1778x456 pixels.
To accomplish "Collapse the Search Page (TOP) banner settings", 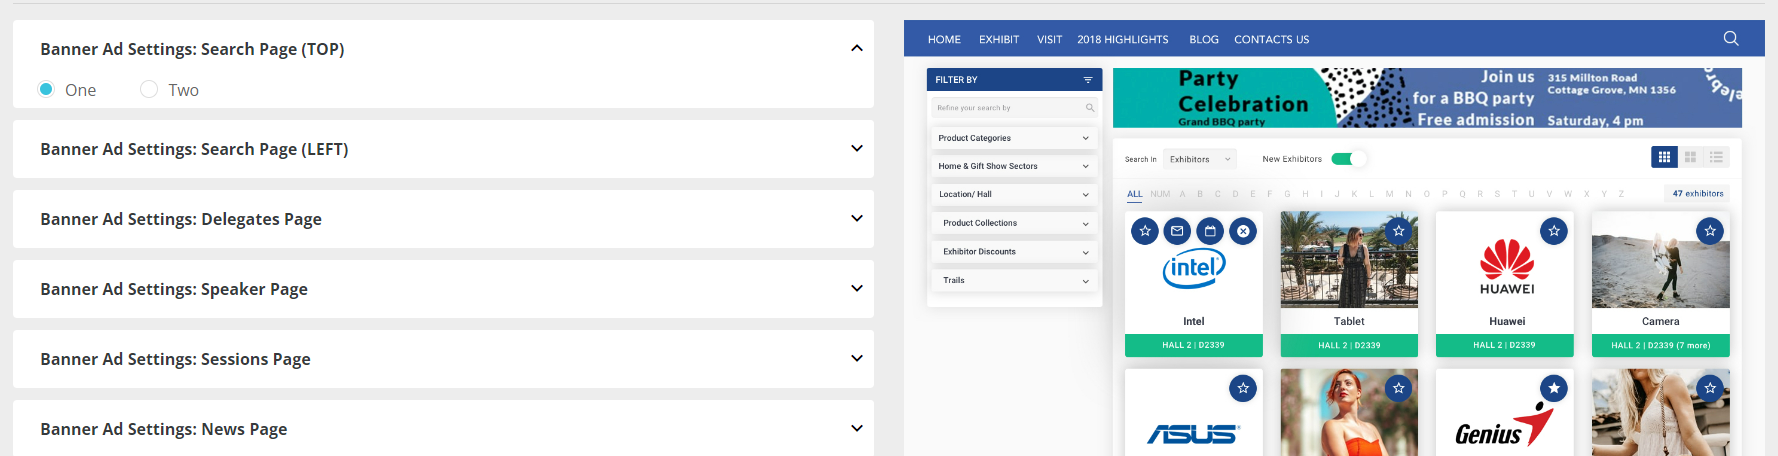I will tap(856, 48).
